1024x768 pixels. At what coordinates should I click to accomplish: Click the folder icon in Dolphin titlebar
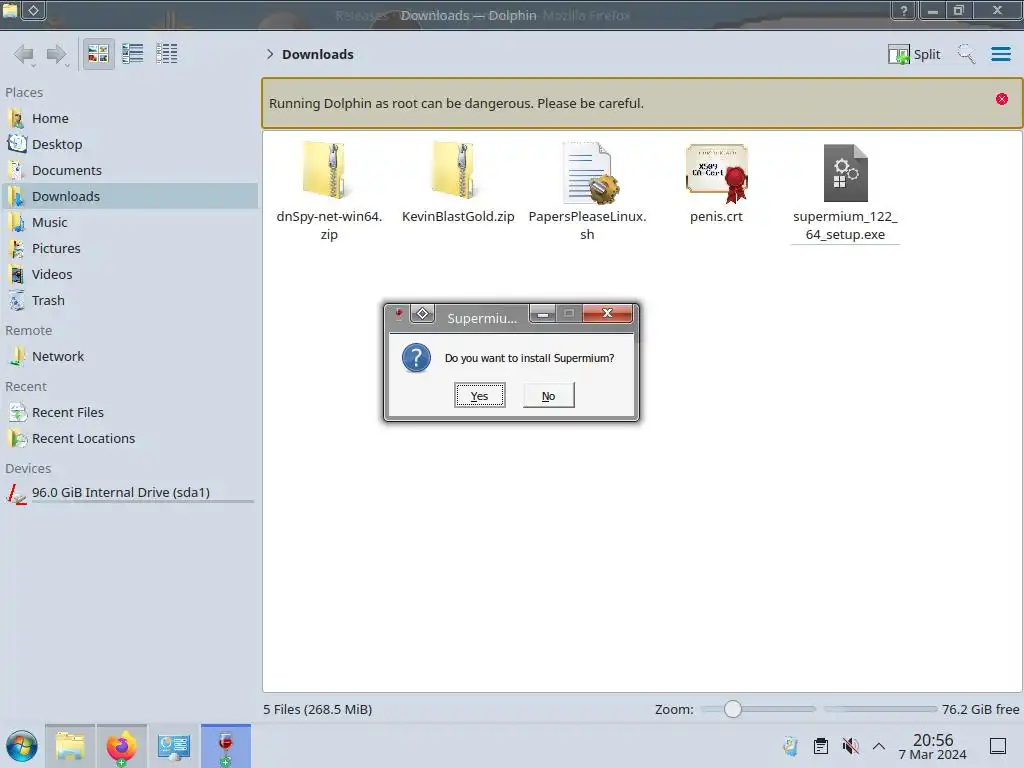(10, 10)
